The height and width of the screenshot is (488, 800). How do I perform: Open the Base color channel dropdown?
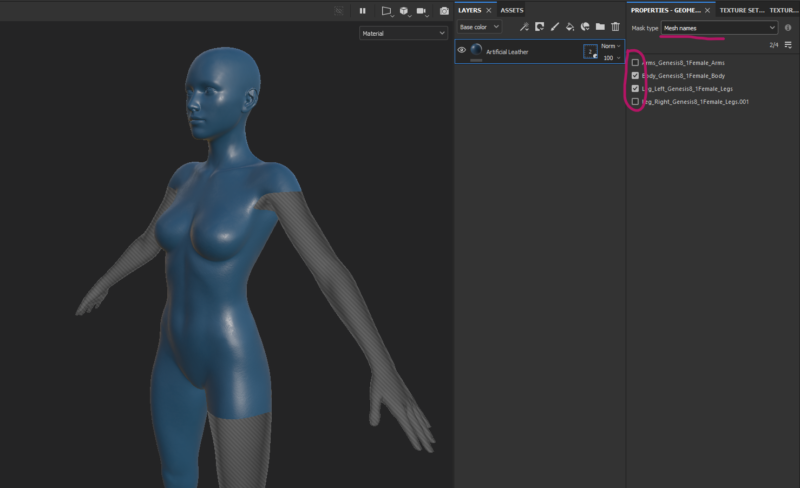479,27
